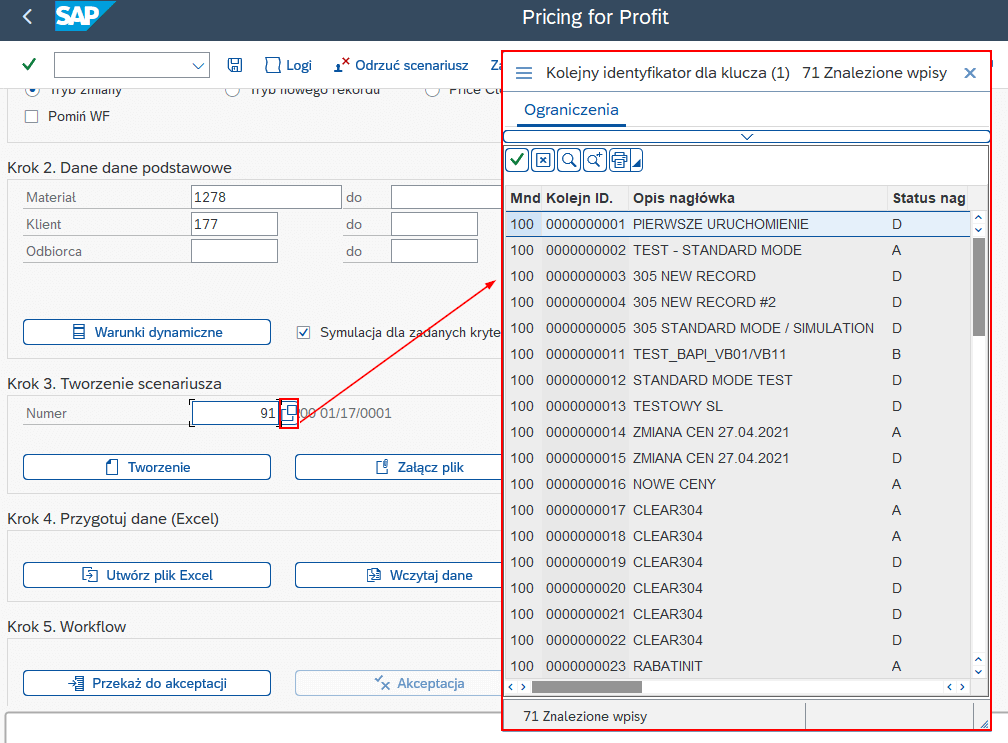
Task: Select row TEST_BAPI_VB01/VB11
Action: pos(738,354)
